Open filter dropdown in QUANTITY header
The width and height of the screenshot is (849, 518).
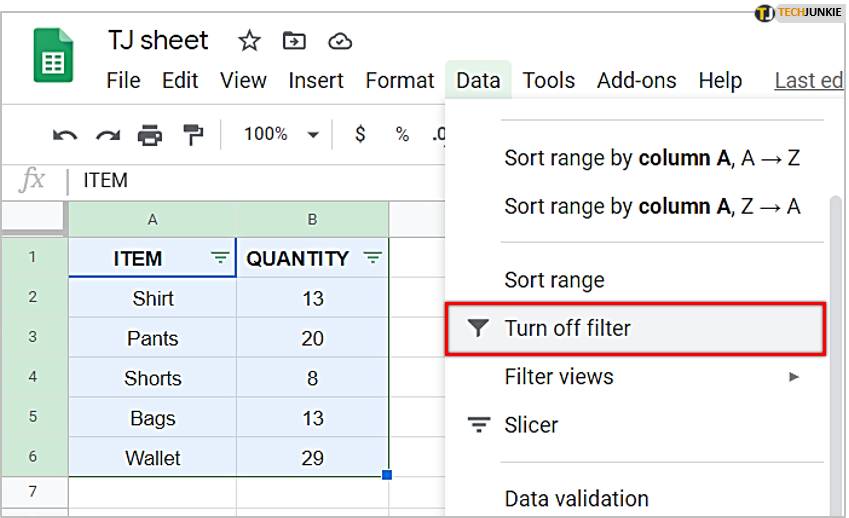[x=373, y=258]
